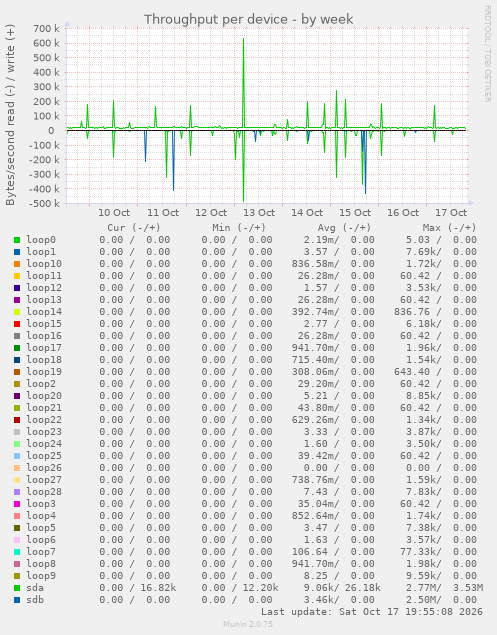Click the chart title 'Throughput per device - by week'
The image size is (497, 635).
[x=249, y=19]
